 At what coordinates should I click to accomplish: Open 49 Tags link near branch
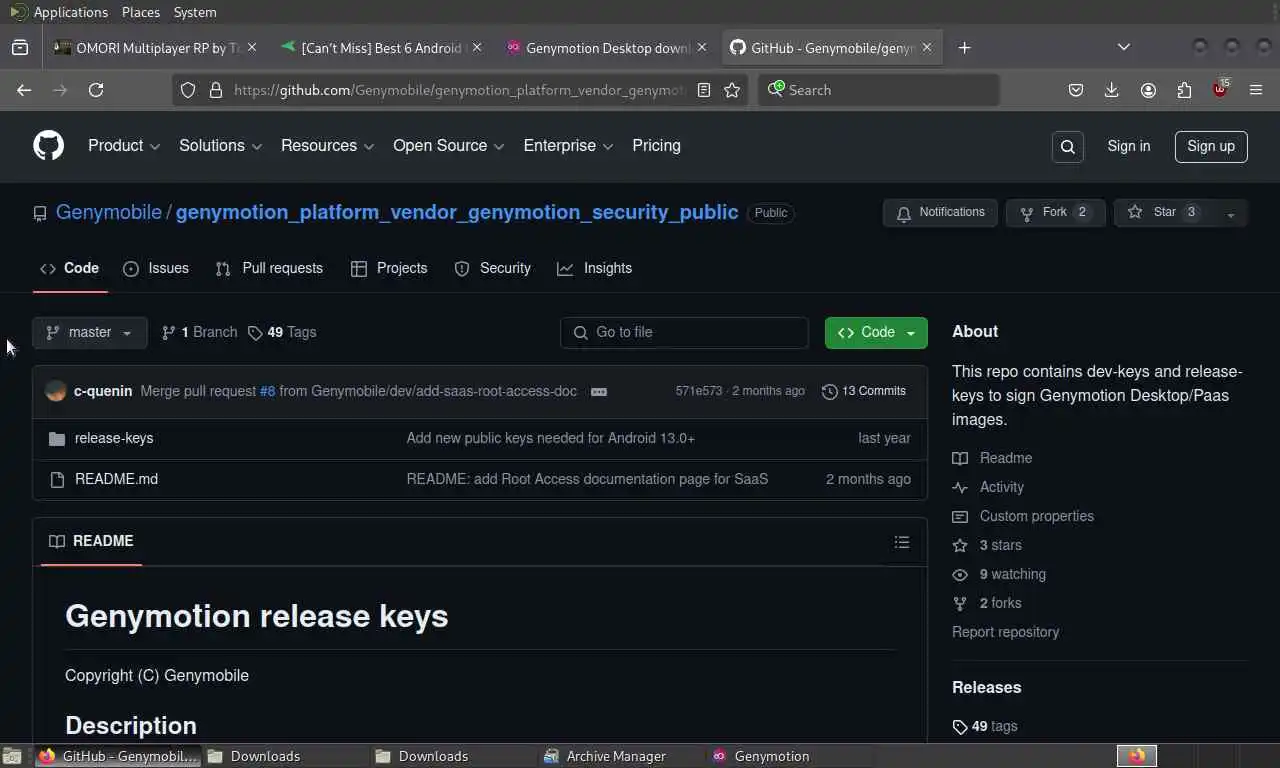tap(282, 333)
